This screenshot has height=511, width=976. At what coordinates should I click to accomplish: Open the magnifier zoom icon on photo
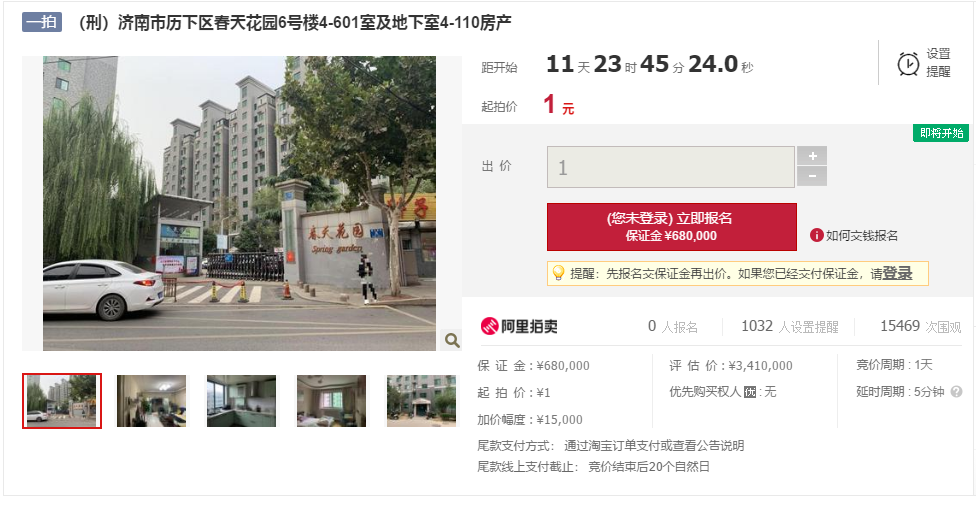(x=452, y=340)
